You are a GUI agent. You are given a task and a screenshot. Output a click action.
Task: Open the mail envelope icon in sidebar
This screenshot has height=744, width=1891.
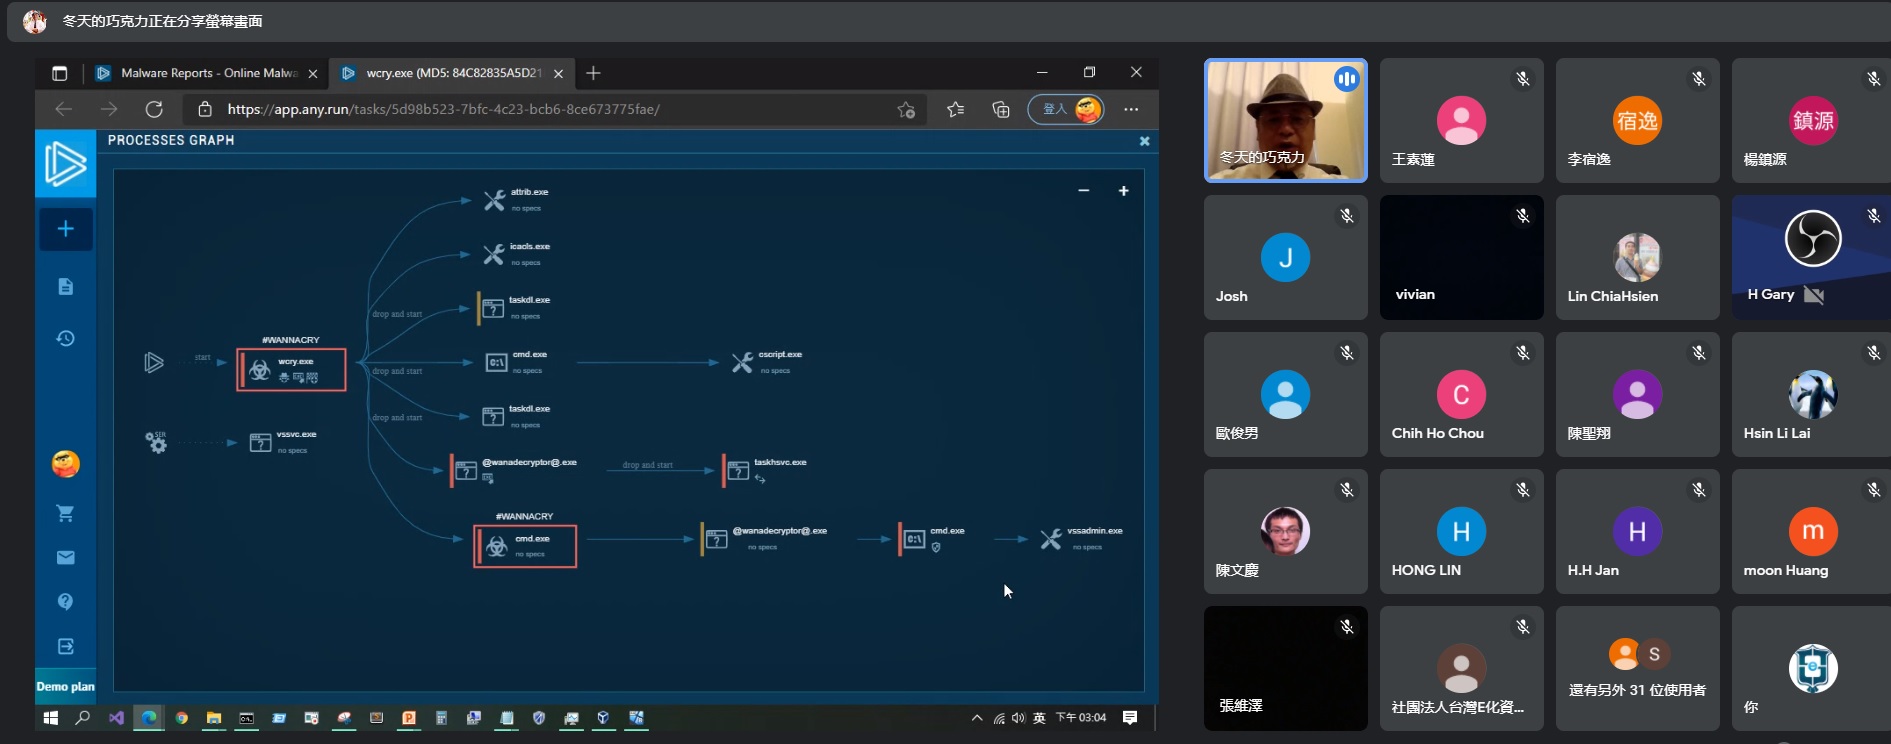pos(66,557)
